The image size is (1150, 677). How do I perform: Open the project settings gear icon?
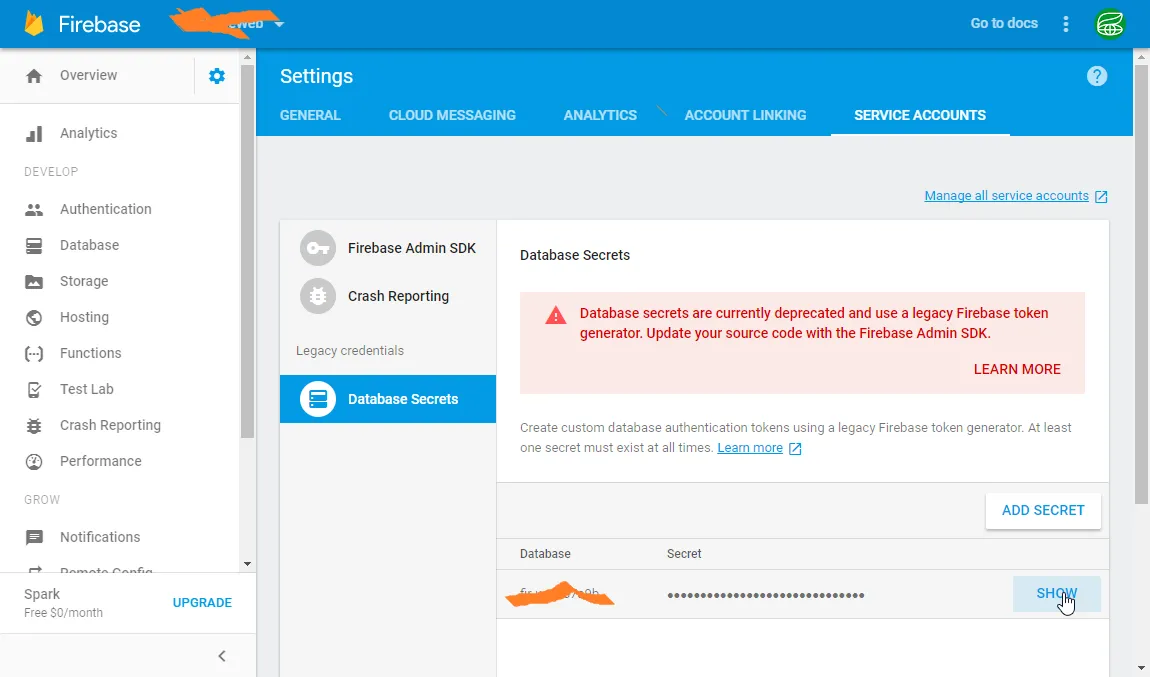216,76
